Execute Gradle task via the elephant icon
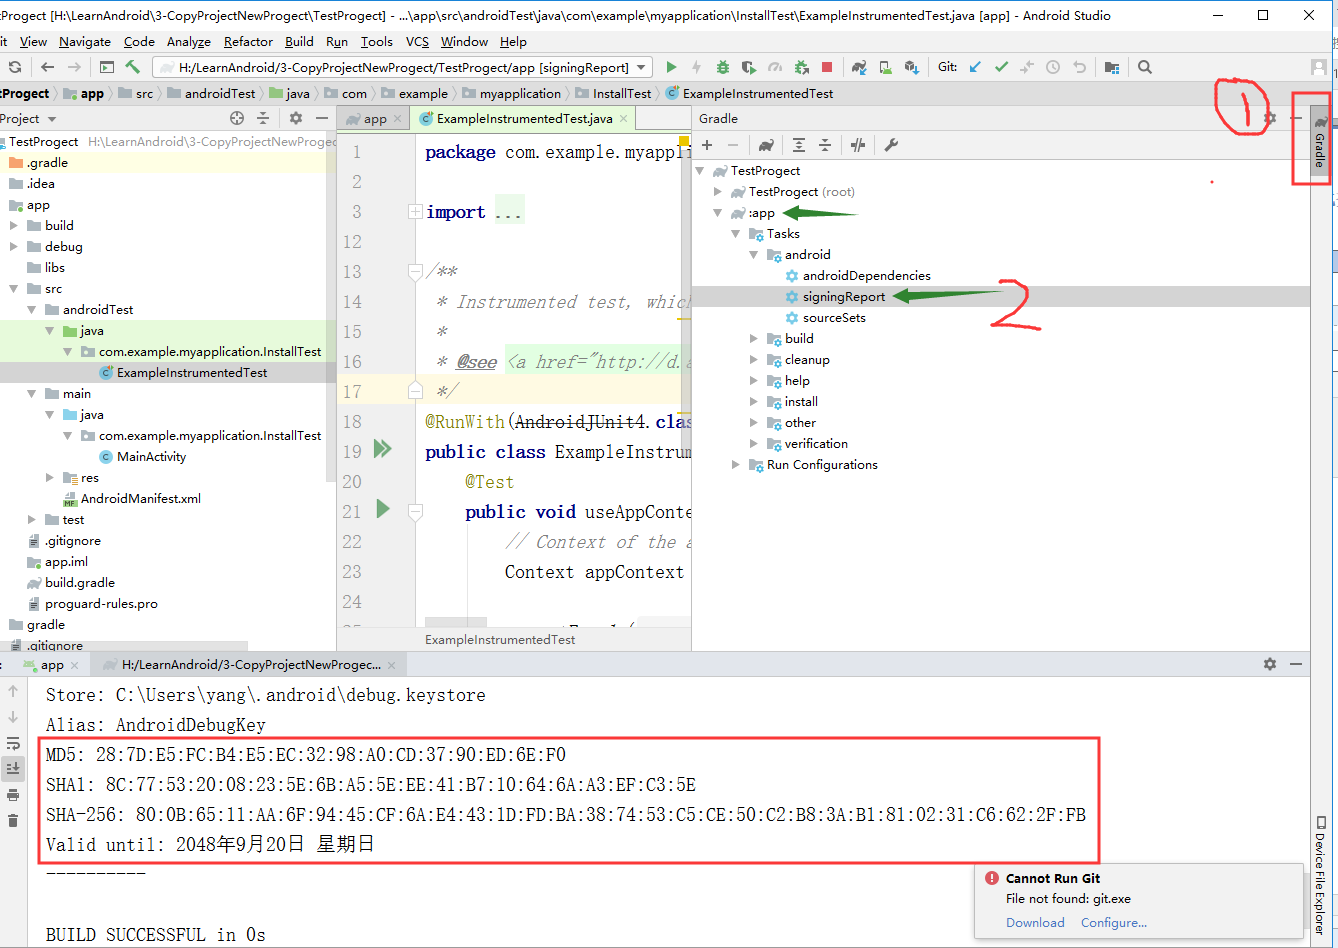Viewport: 1338px width, 948px height. tap(766, 145)
